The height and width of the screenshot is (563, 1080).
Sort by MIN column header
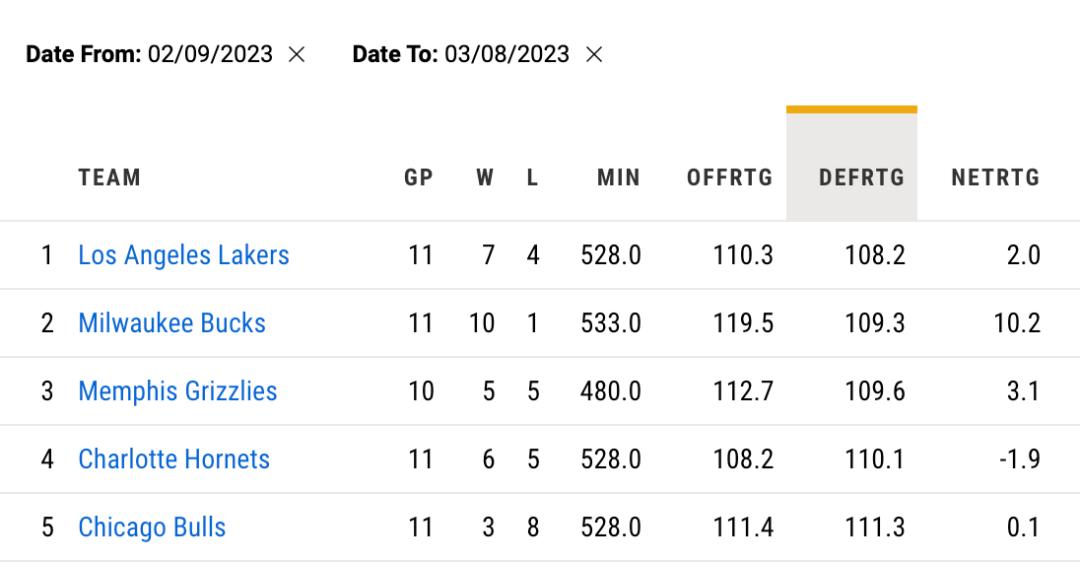618,178
